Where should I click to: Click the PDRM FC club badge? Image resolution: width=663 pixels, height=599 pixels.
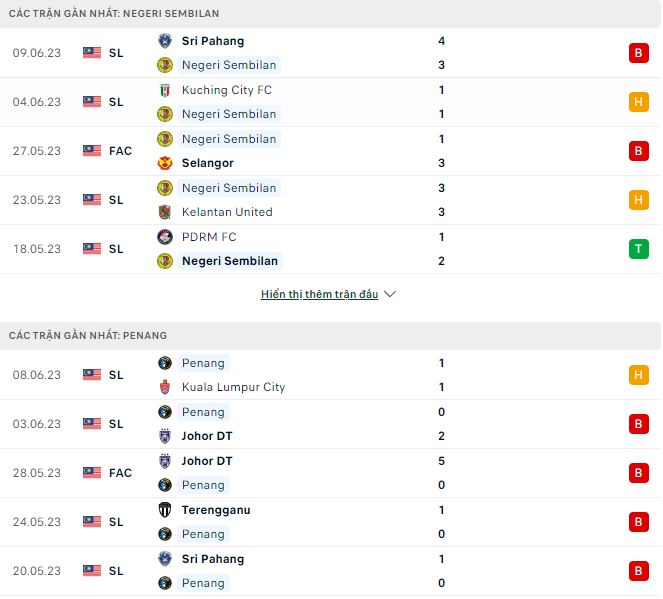click(165, 237)
